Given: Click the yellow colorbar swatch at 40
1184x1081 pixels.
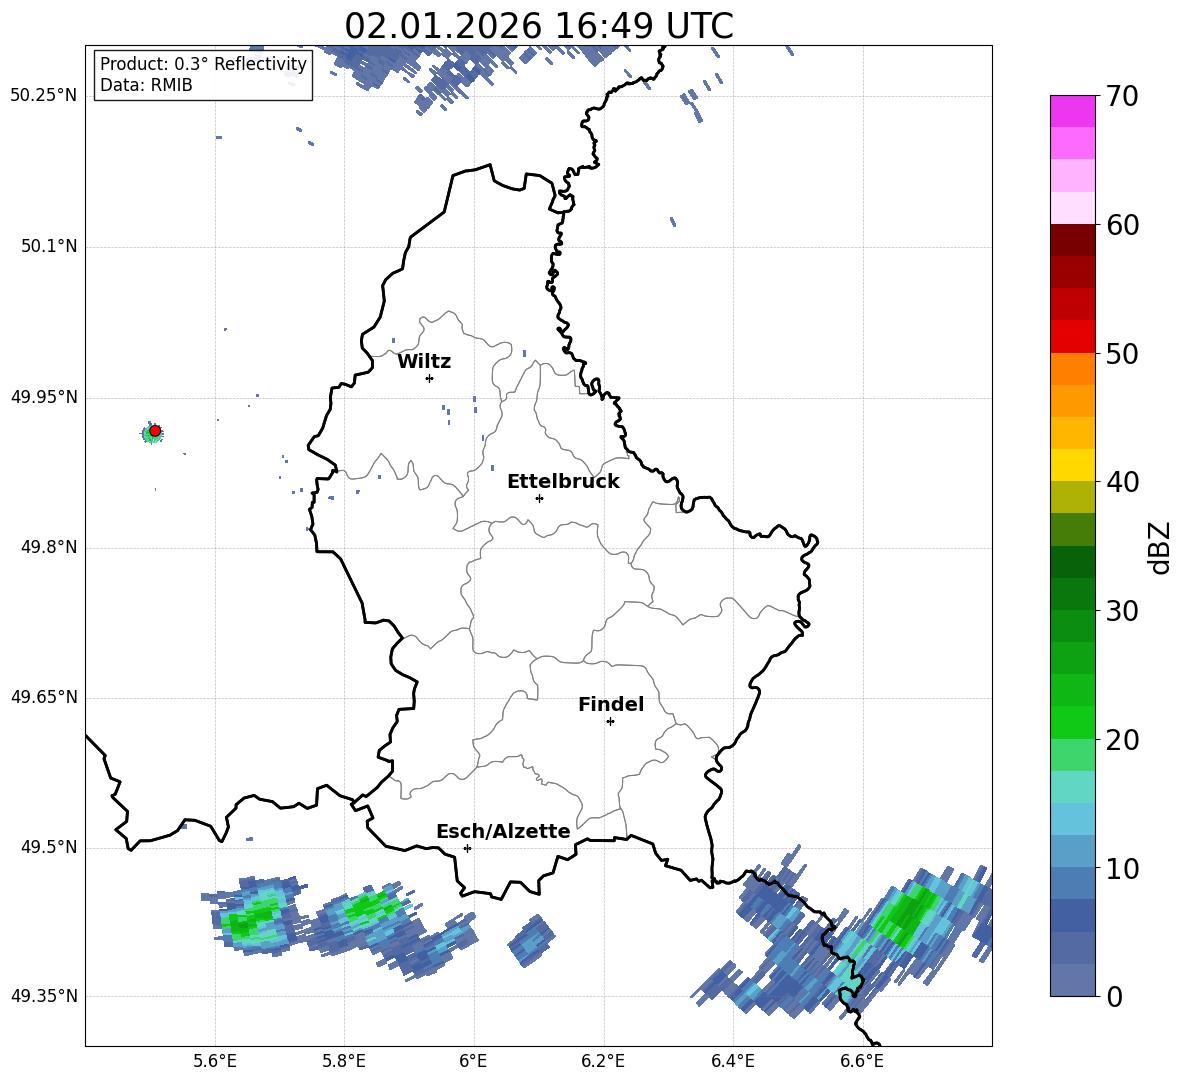Looking at the screenshot, I should pos(1073,465).
